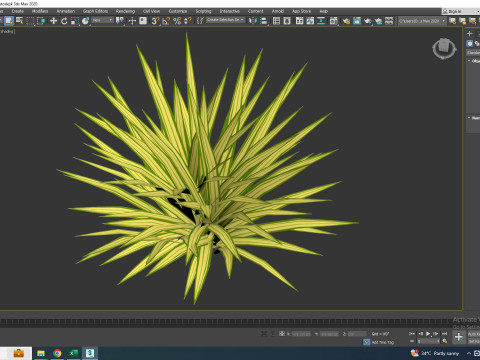Click the large Set Keys plus button
This screenshot has height=360, width=480.
pyautogui.click(x=459, y=337)
